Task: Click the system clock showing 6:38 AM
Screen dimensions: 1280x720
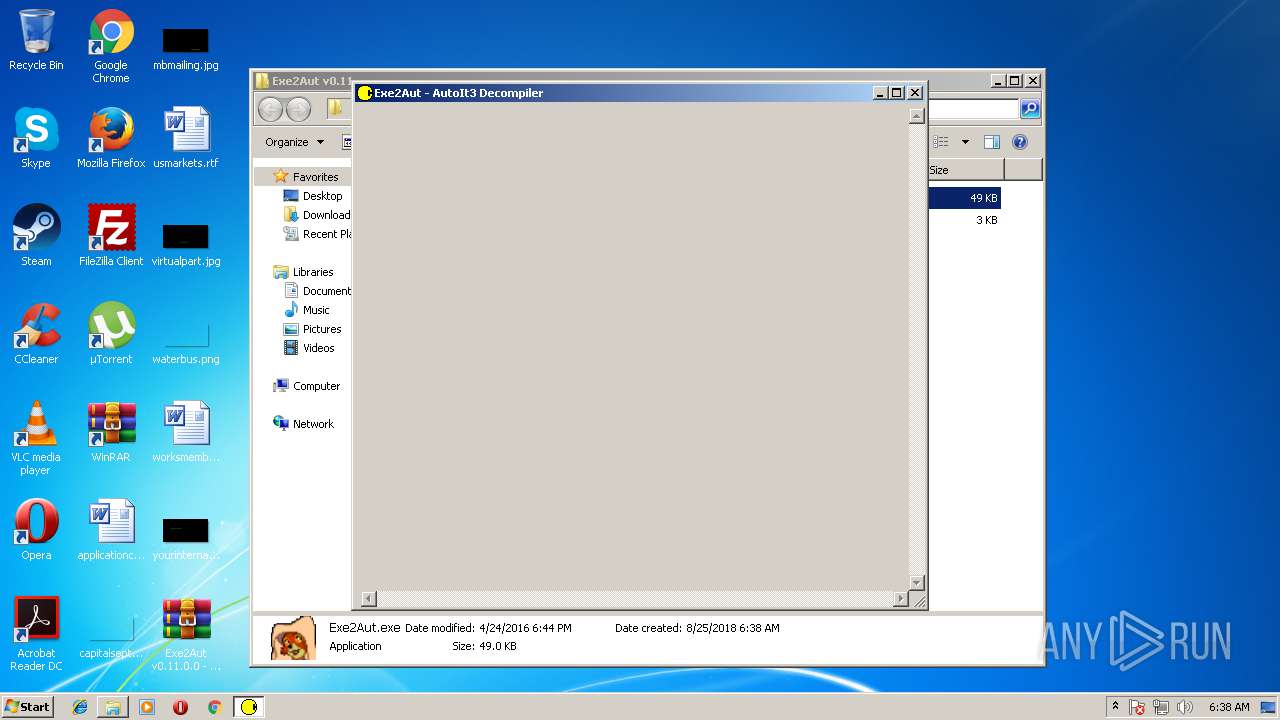Action: click(x=1229, y=707)
